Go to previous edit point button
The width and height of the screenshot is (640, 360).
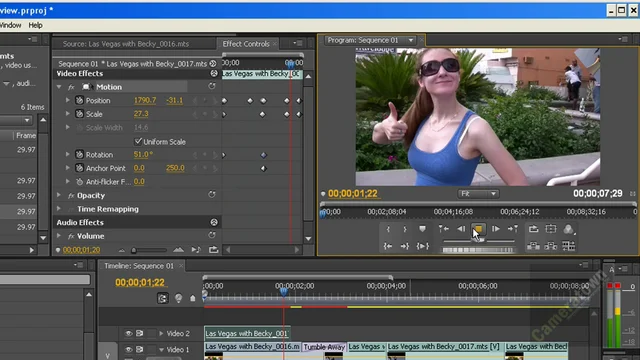pyautogui.click(x=444, y=229)
